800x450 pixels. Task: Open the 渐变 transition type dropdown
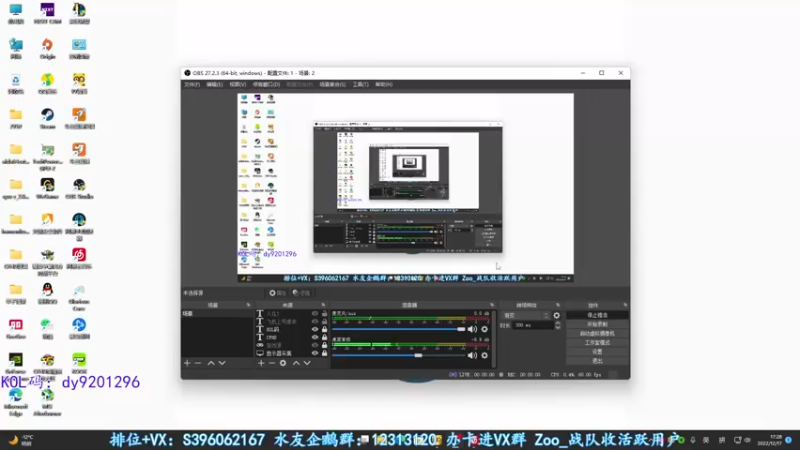[x=526, y=315]
